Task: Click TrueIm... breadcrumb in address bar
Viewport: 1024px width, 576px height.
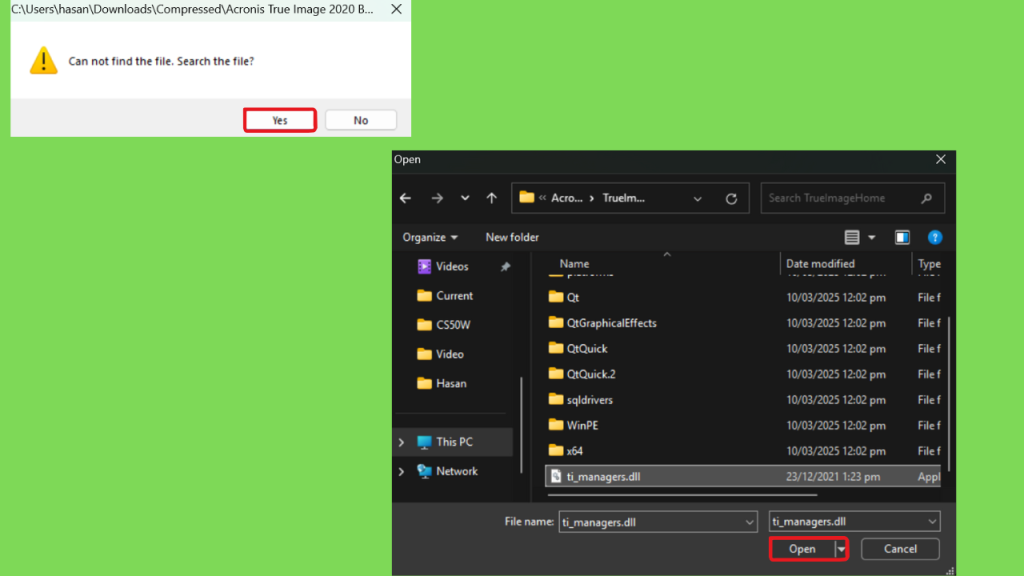Action: 624,198
